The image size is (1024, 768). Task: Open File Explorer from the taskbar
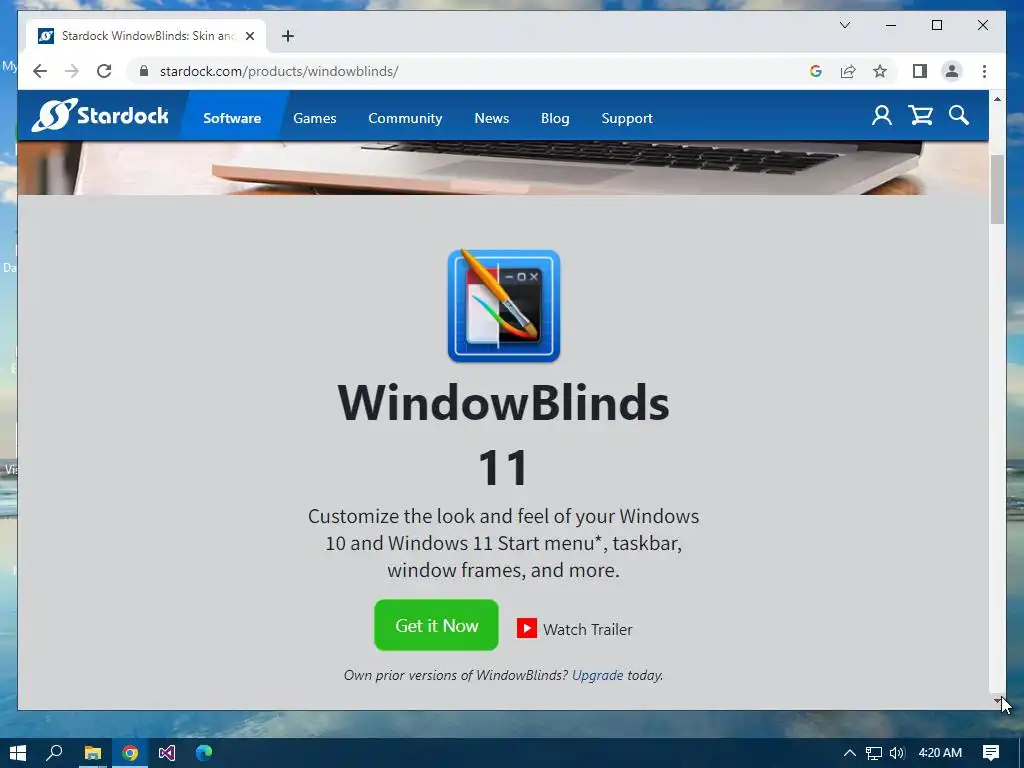(x=93, y=753)
